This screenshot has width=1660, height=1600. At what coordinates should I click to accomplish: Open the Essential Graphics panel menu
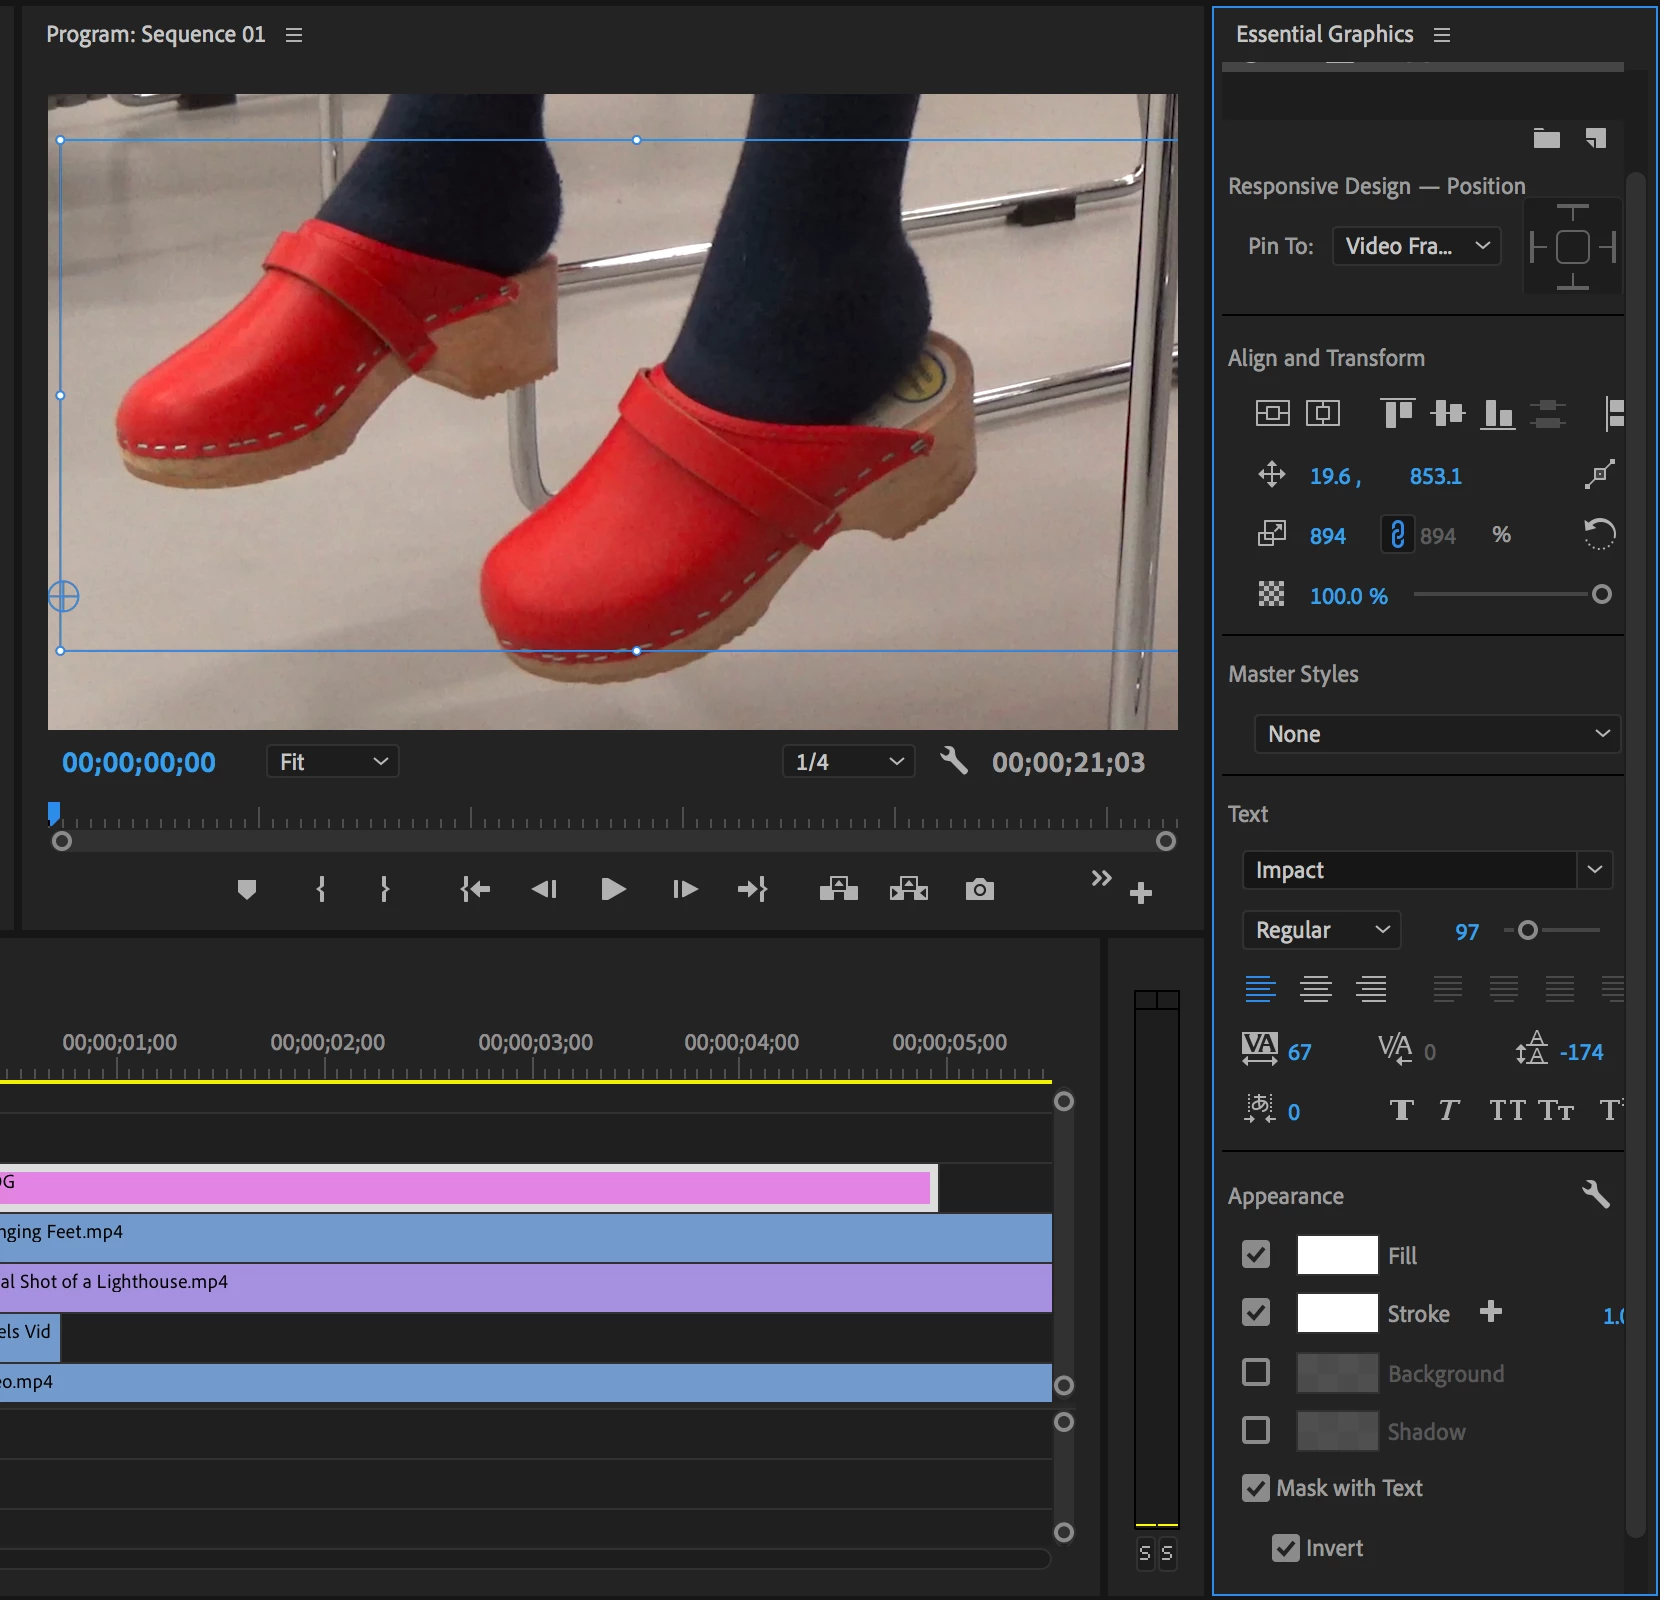(1442, 35)
